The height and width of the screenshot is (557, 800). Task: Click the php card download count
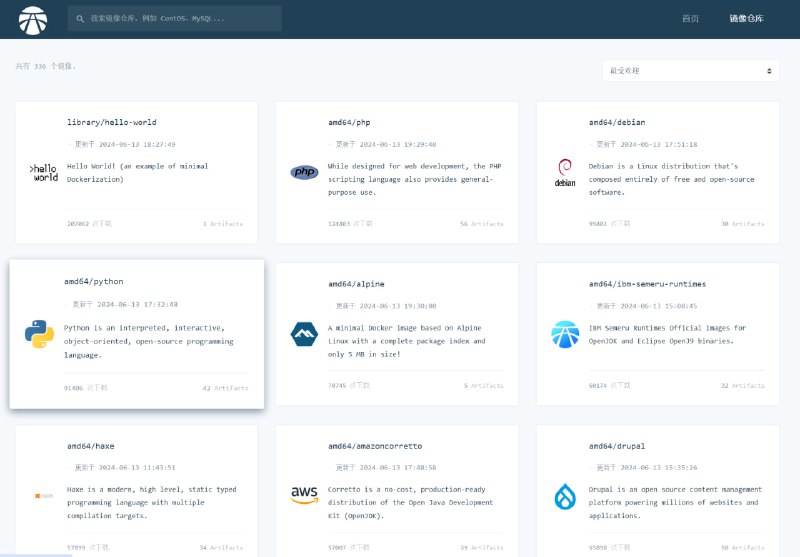click(350, 224)
